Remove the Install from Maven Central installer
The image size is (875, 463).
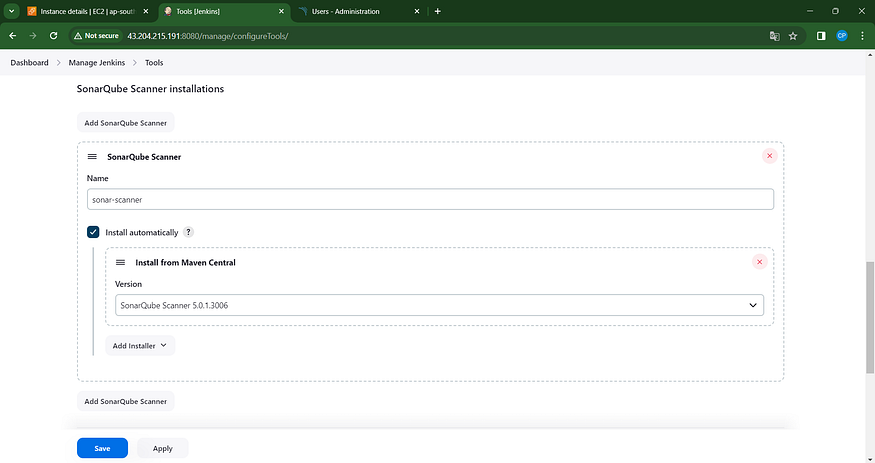pyautogui.click(x=759, y=262)
